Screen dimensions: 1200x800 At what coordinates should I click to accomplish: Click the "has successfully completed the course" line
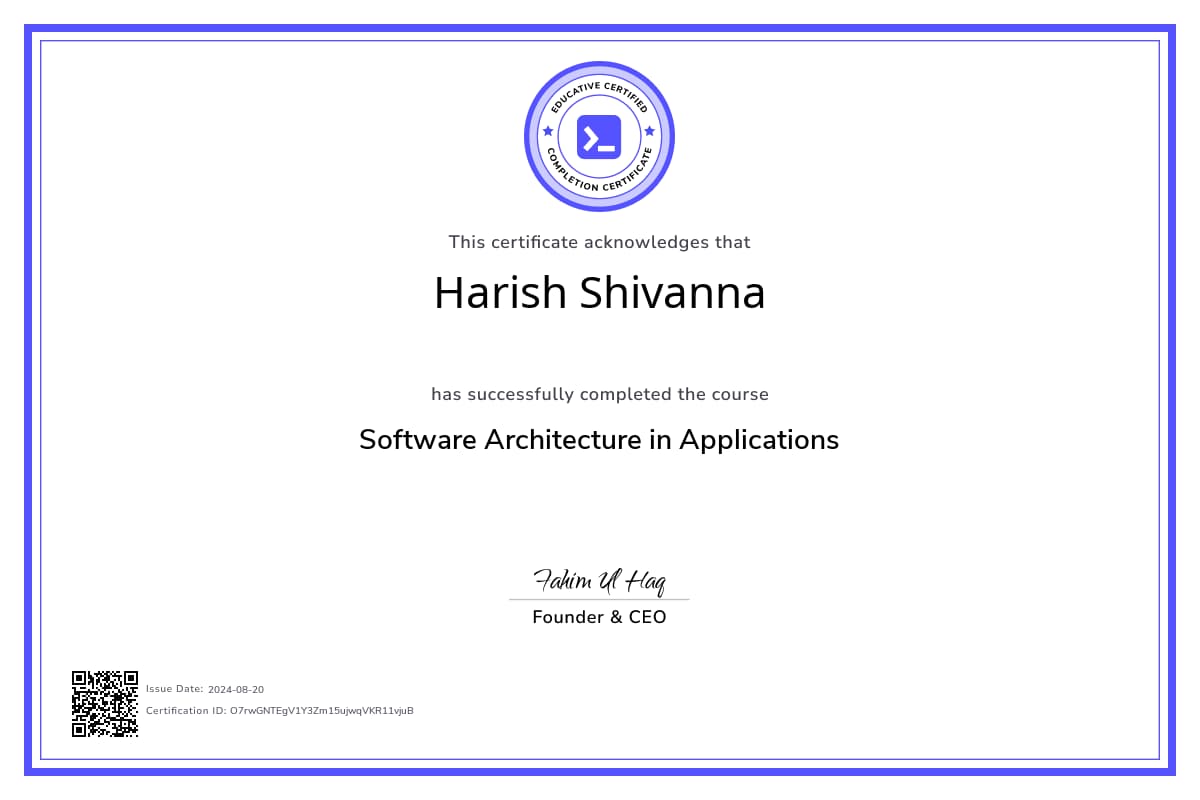[599, 394]
